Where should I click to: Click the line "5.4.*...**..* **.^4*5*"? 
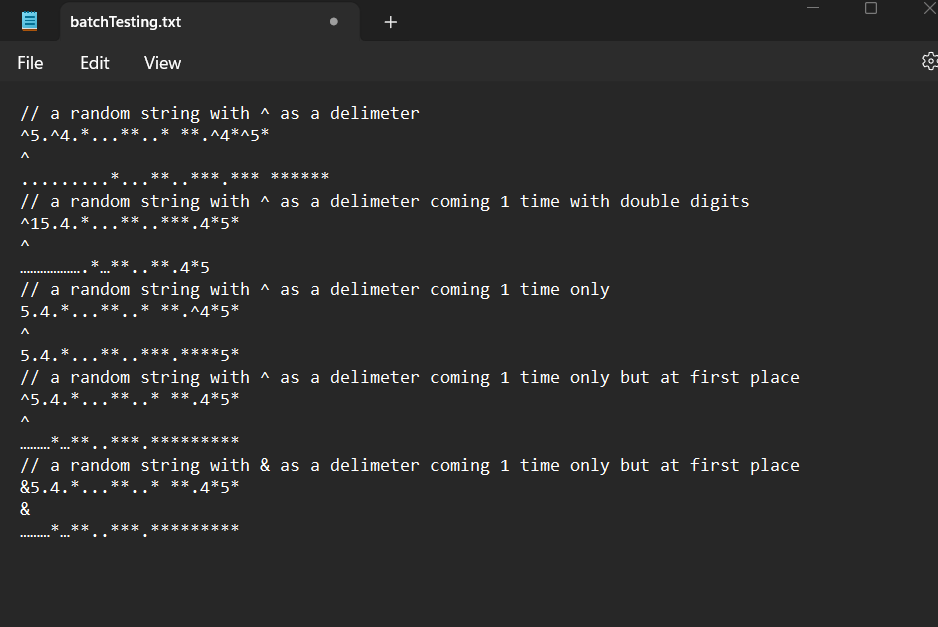pyautogui.click(x=130, y=311)
